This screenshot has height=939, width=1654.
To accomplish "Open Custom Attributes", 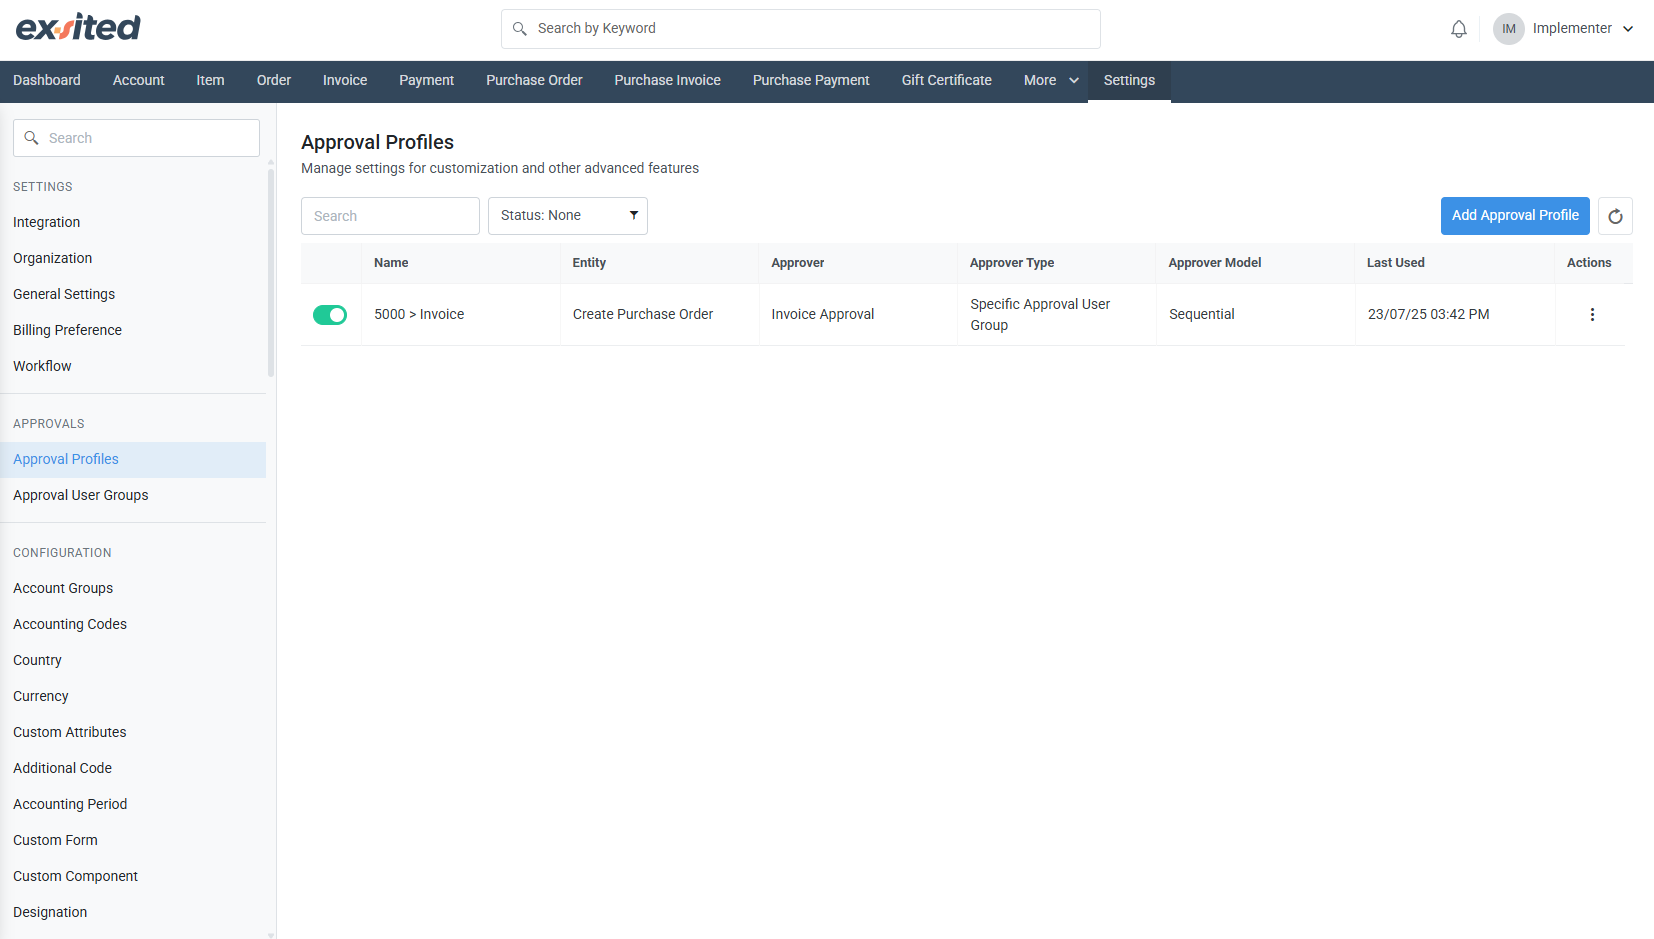I will click(133, 732).
